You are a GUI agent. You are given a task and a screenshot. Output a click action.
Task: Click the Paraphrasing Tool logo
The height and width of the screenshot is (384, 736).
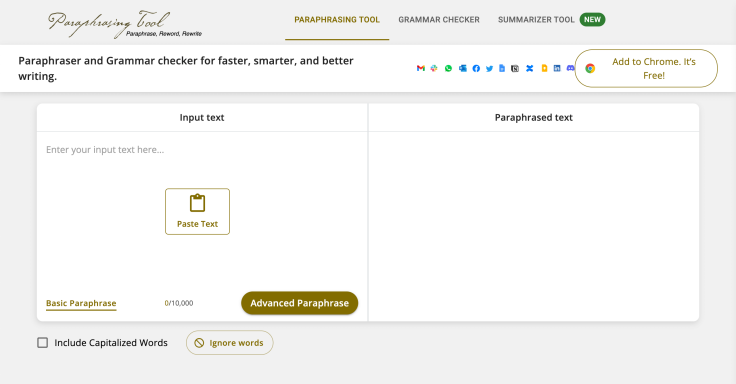pyautogui.click(x=125, y=24)
